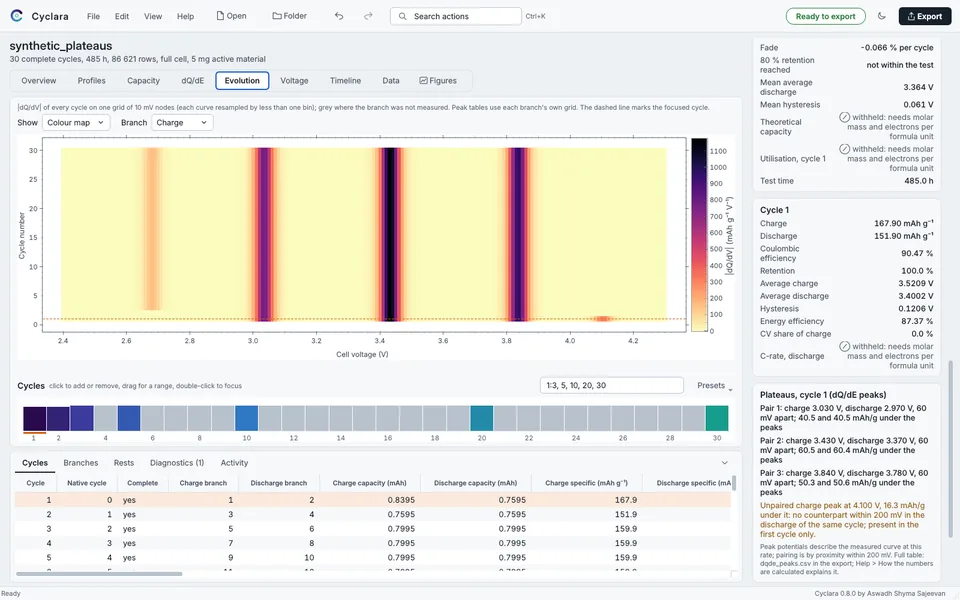Click the Export button
This screenshot has height=600, width=960.
tap(924, 17)
